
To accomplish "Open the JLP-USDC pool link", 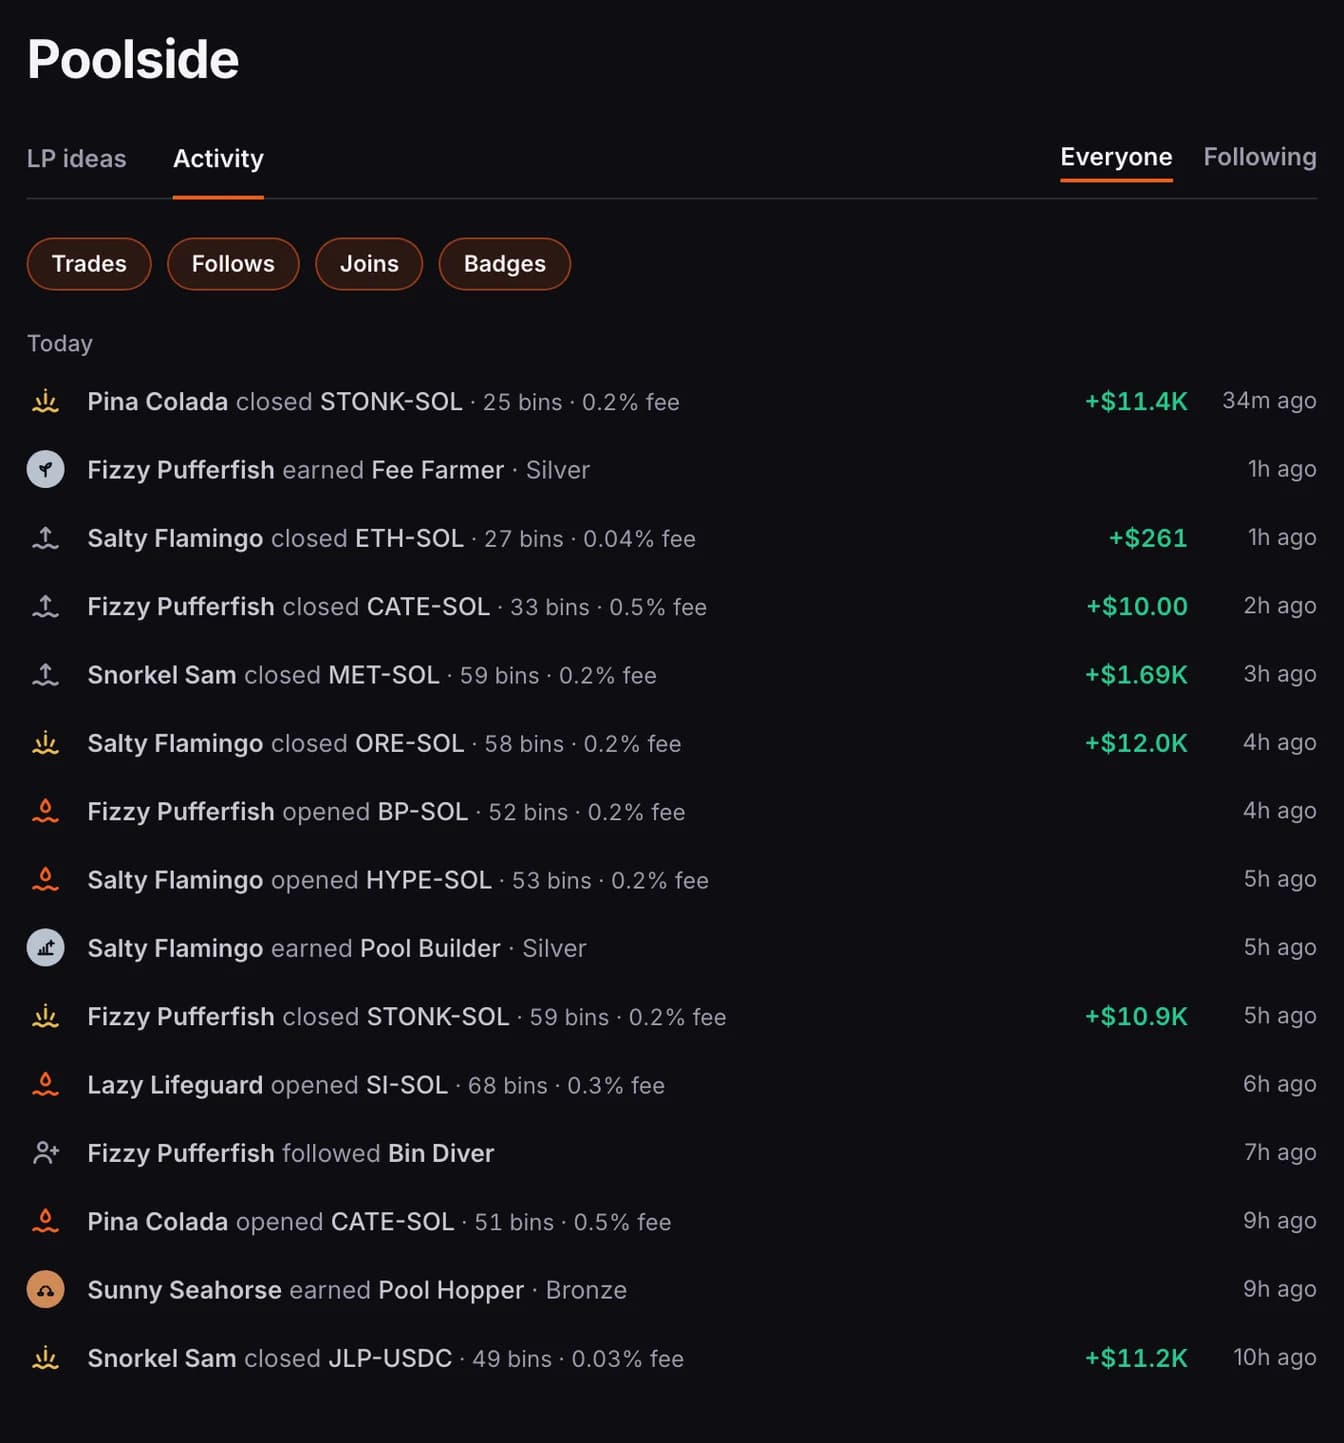I will pos(391,1358).
